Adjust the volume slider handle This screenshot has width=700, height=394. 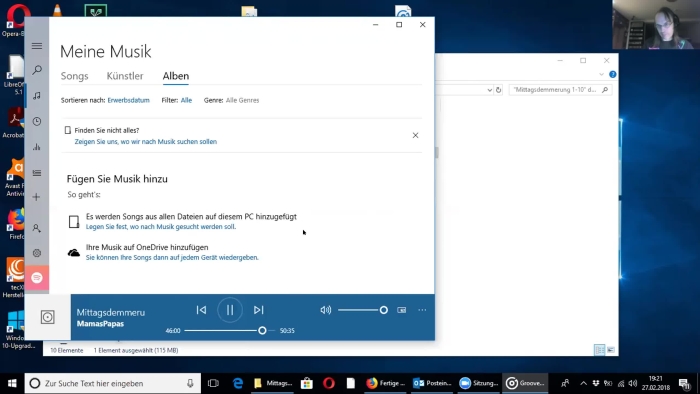[x=383, y=310]
